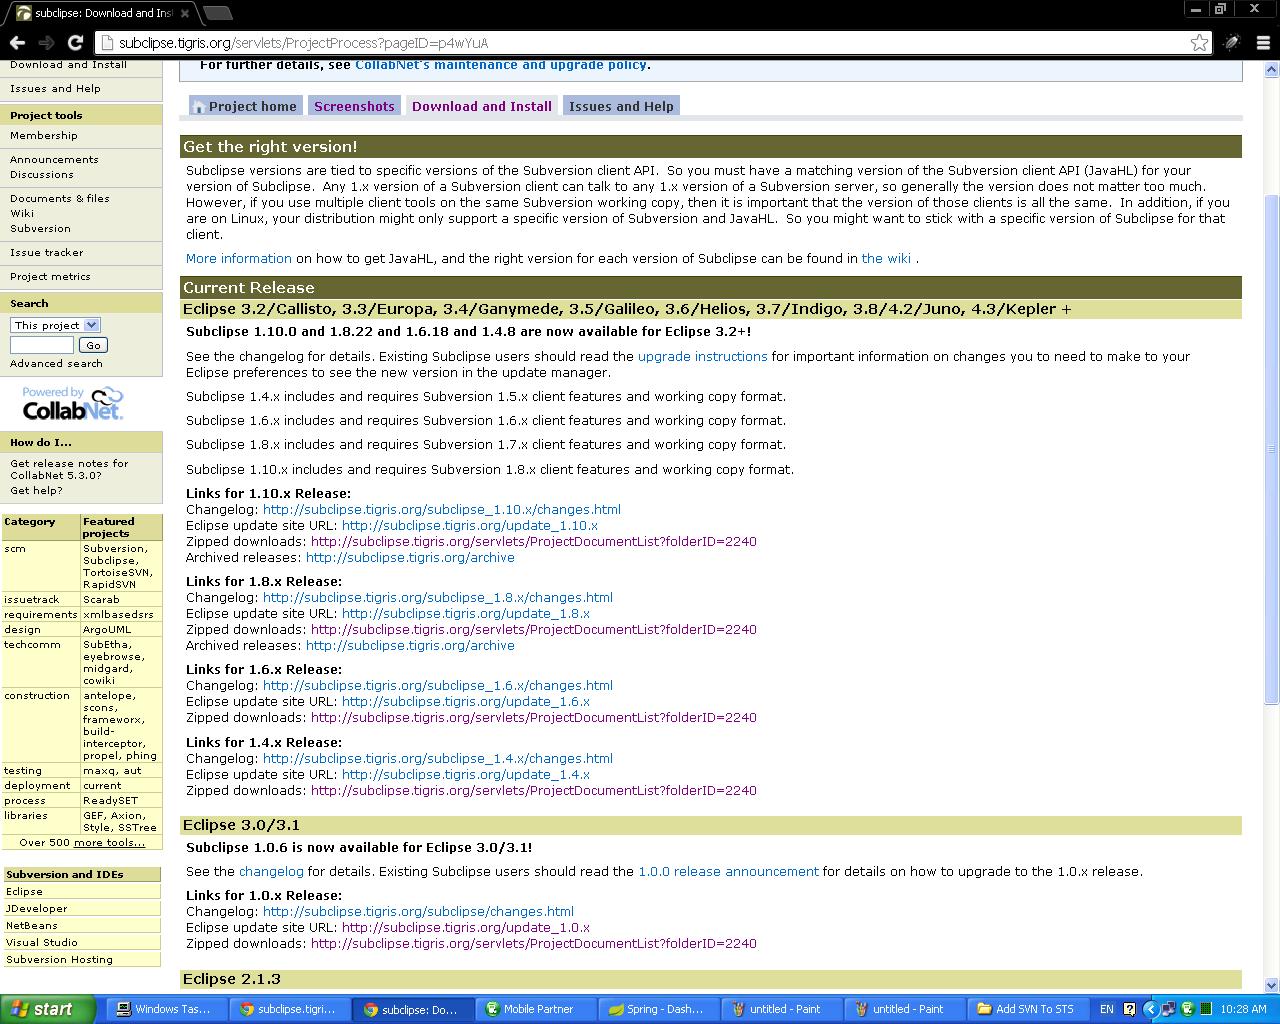Reload the current page
Image resolution: width=1280 pixels, height=1024 pixels.
(75, 43)
